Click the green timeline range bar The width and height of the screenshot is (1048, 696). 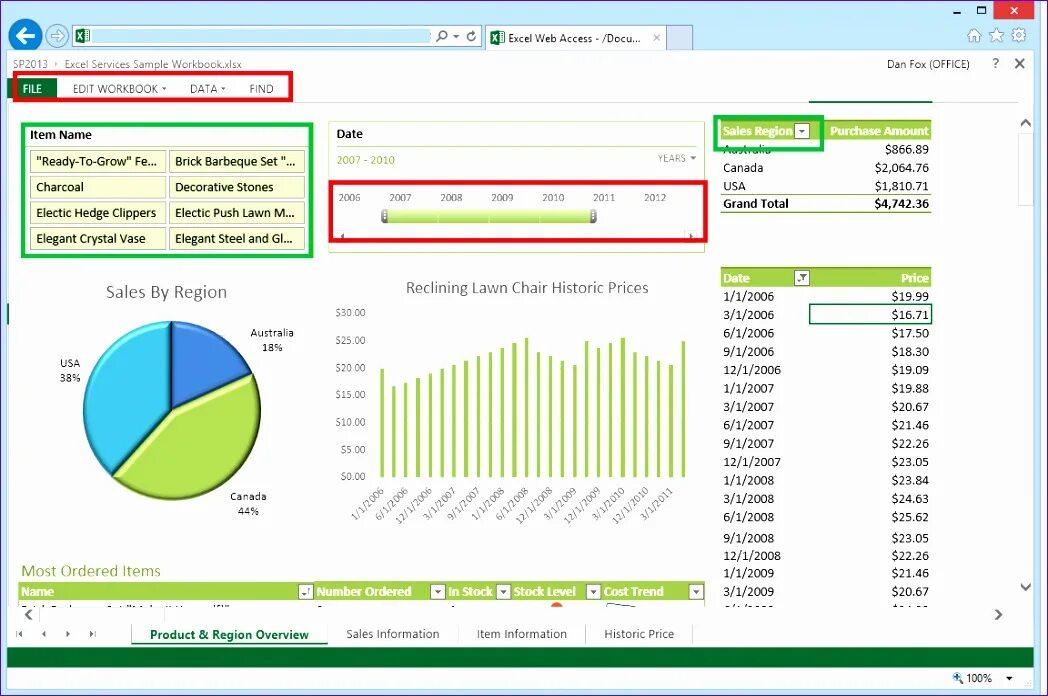click(x=489, y=216)
